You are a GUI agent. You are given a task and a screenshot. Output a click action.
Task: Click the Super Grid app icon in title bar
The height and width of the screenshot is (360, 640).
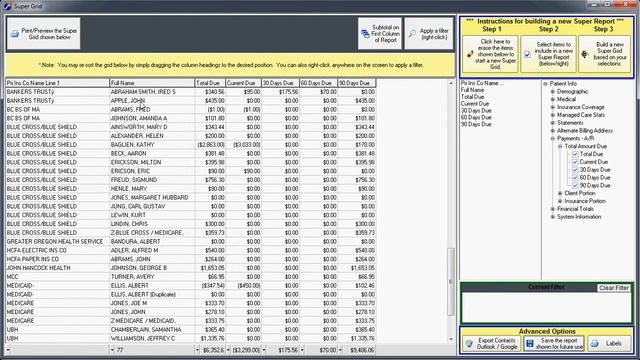click(x=7, y=6)
